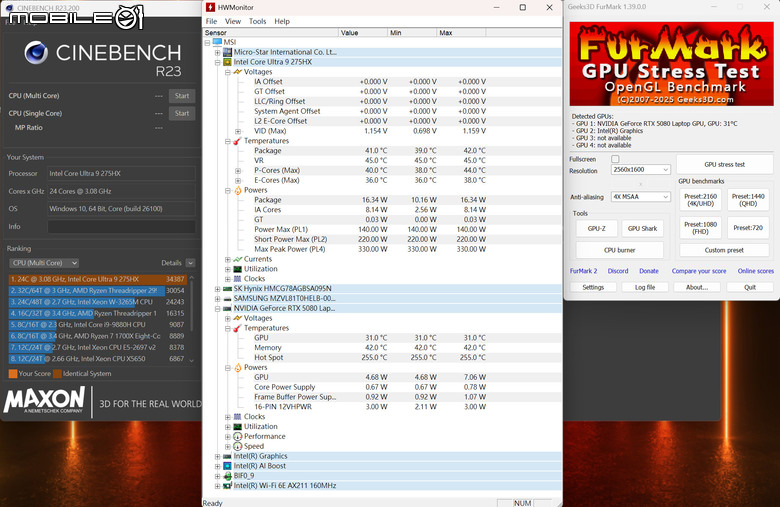780x507 pixels.
Task: Open the Online scores link
Action: [756, 271]
